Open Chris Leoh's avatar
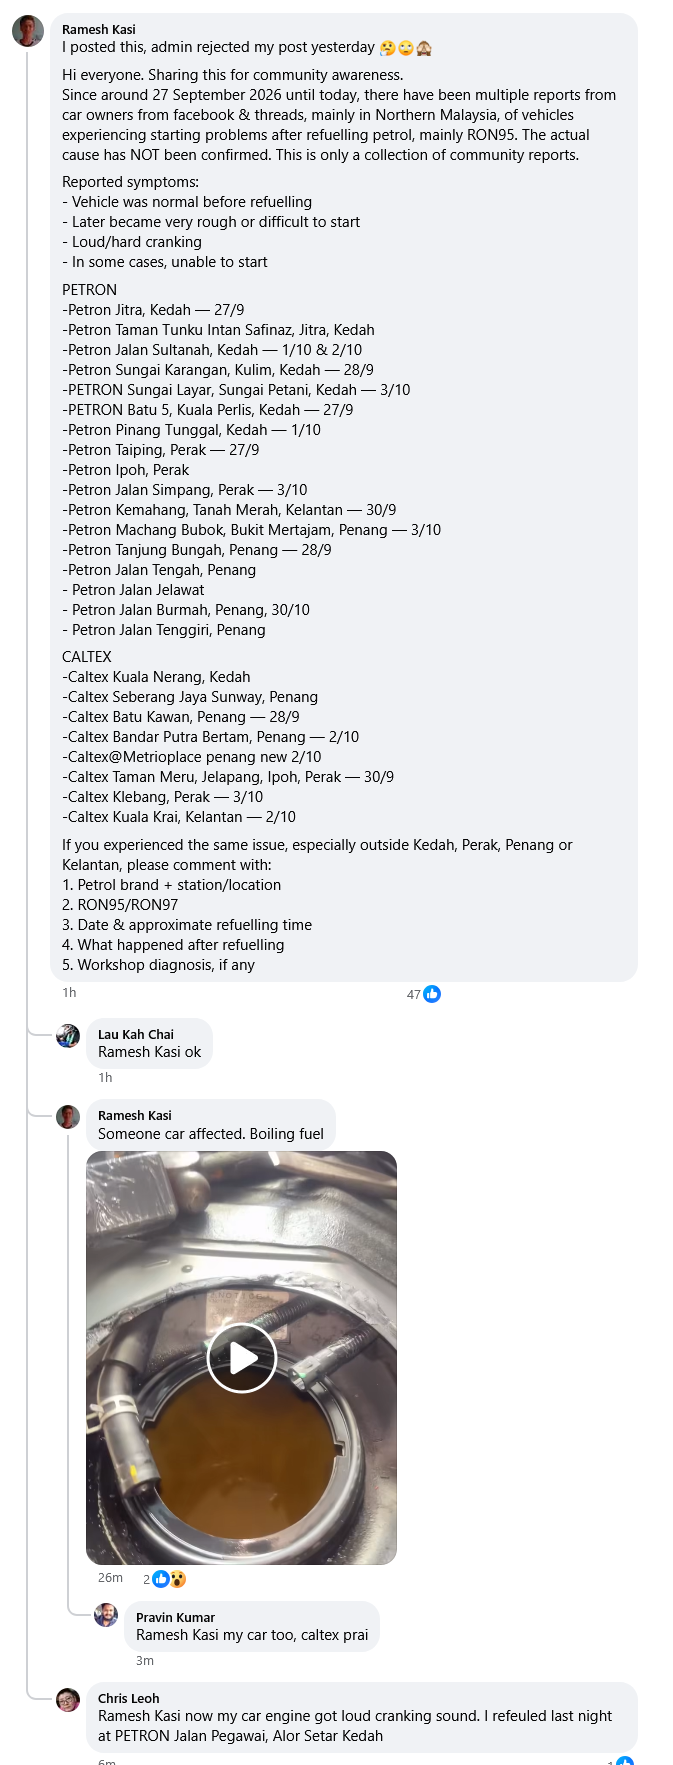The width and height of the screenshot is (673, 1765). click(68, 1700)
